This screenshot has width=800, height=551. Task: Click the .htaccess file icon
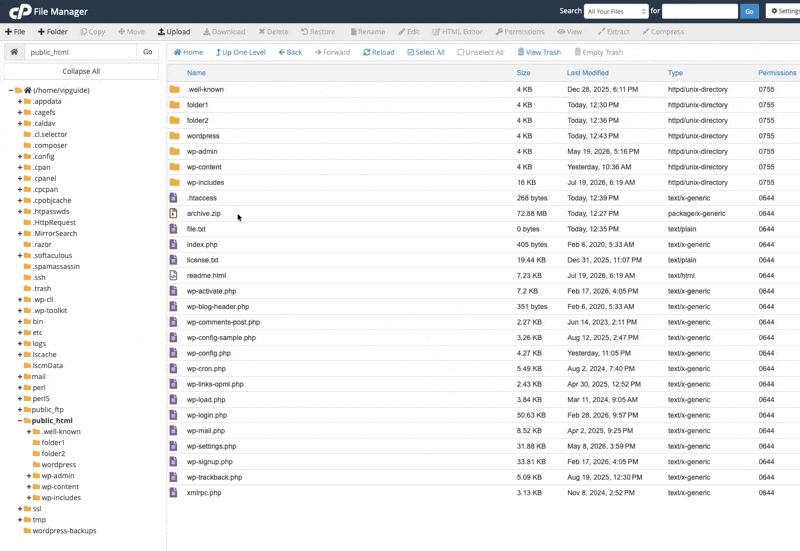point(173,198)
